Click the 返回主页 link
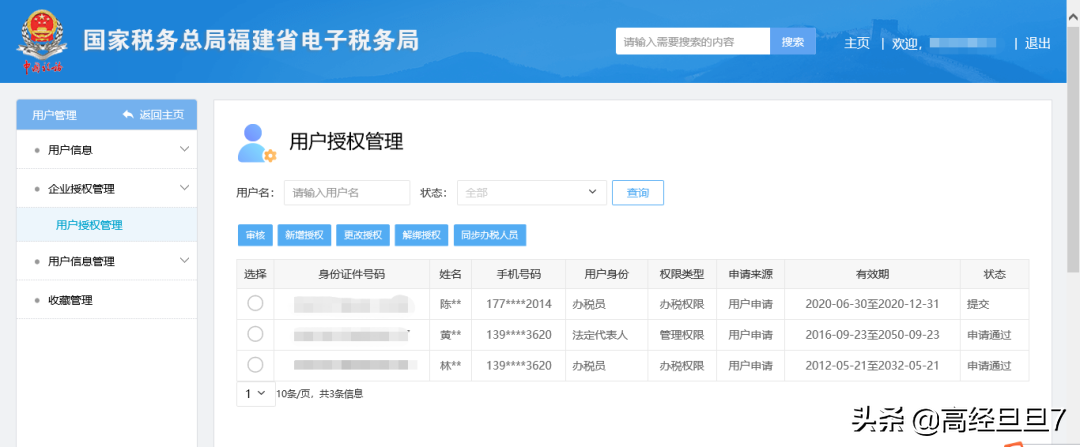The image size is (1080, 447). point(162,114)
